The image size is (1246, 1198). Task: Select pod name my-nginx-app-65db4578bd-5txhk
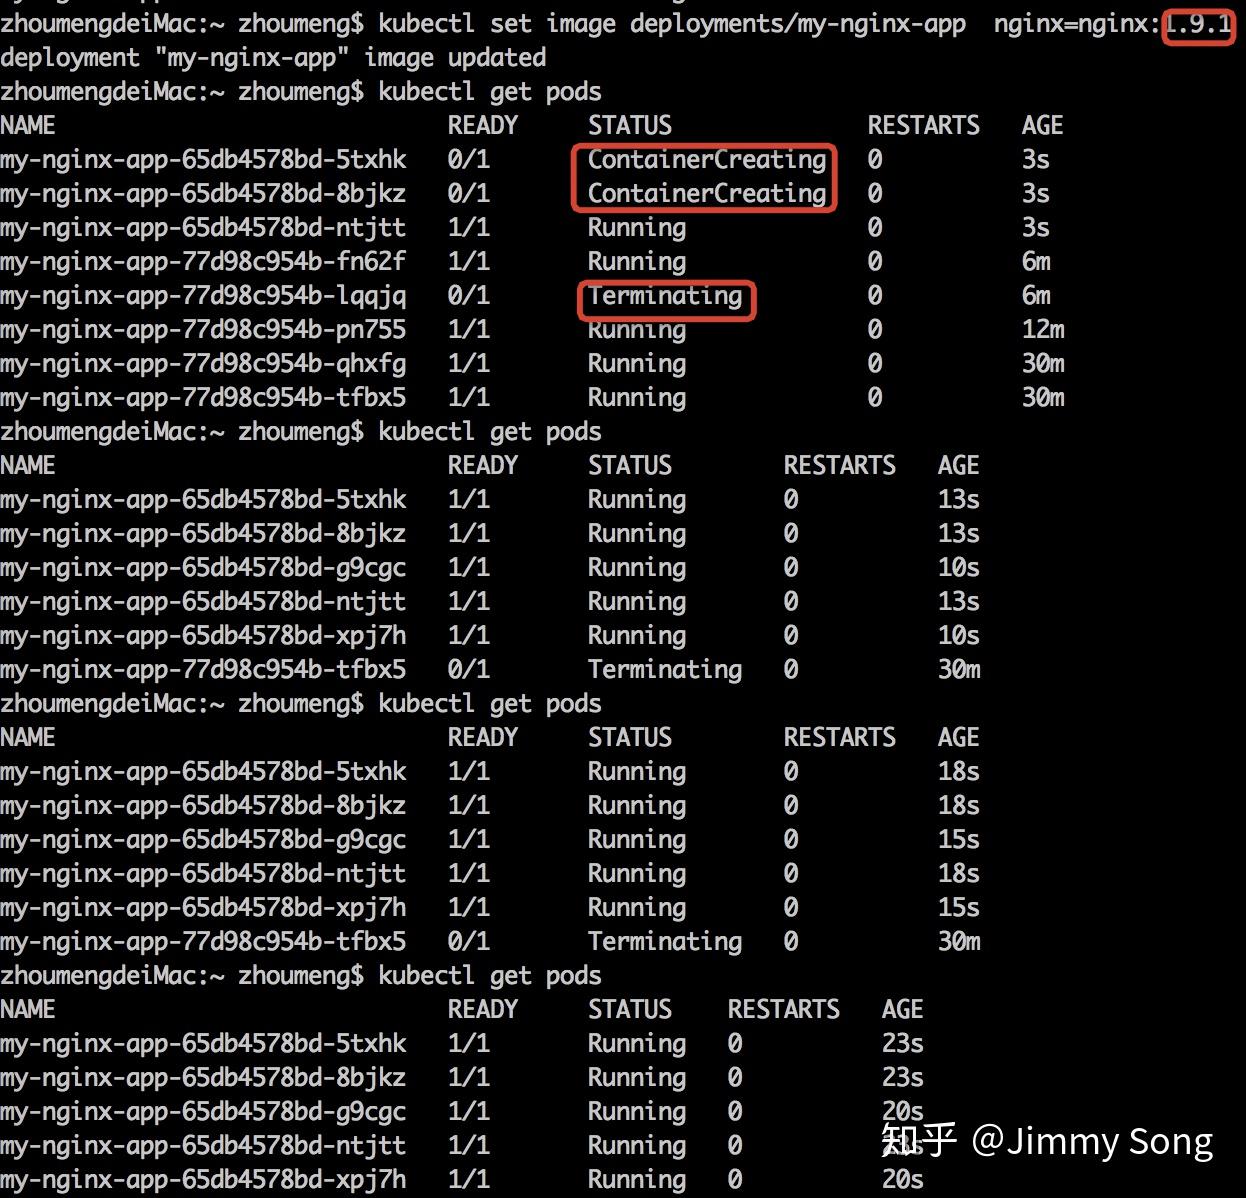click(204, 159)
